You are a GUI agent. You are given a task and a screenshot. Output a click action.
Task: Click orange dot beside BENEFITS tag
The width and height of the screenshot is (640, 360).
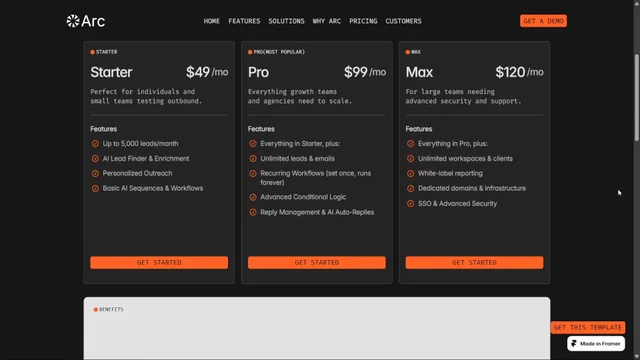click(x=96, y=309)
